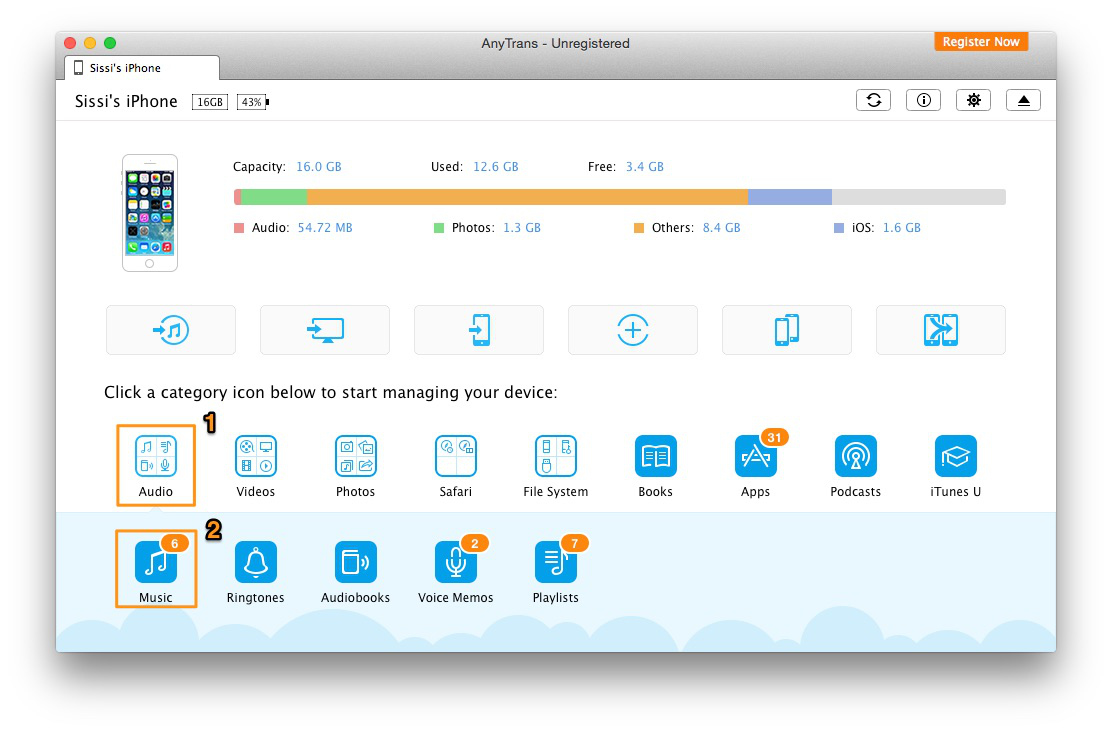This screenshot has height=732, width=1112.
Task: Click the blue iOS segment of storage bar
Action: 790,196
